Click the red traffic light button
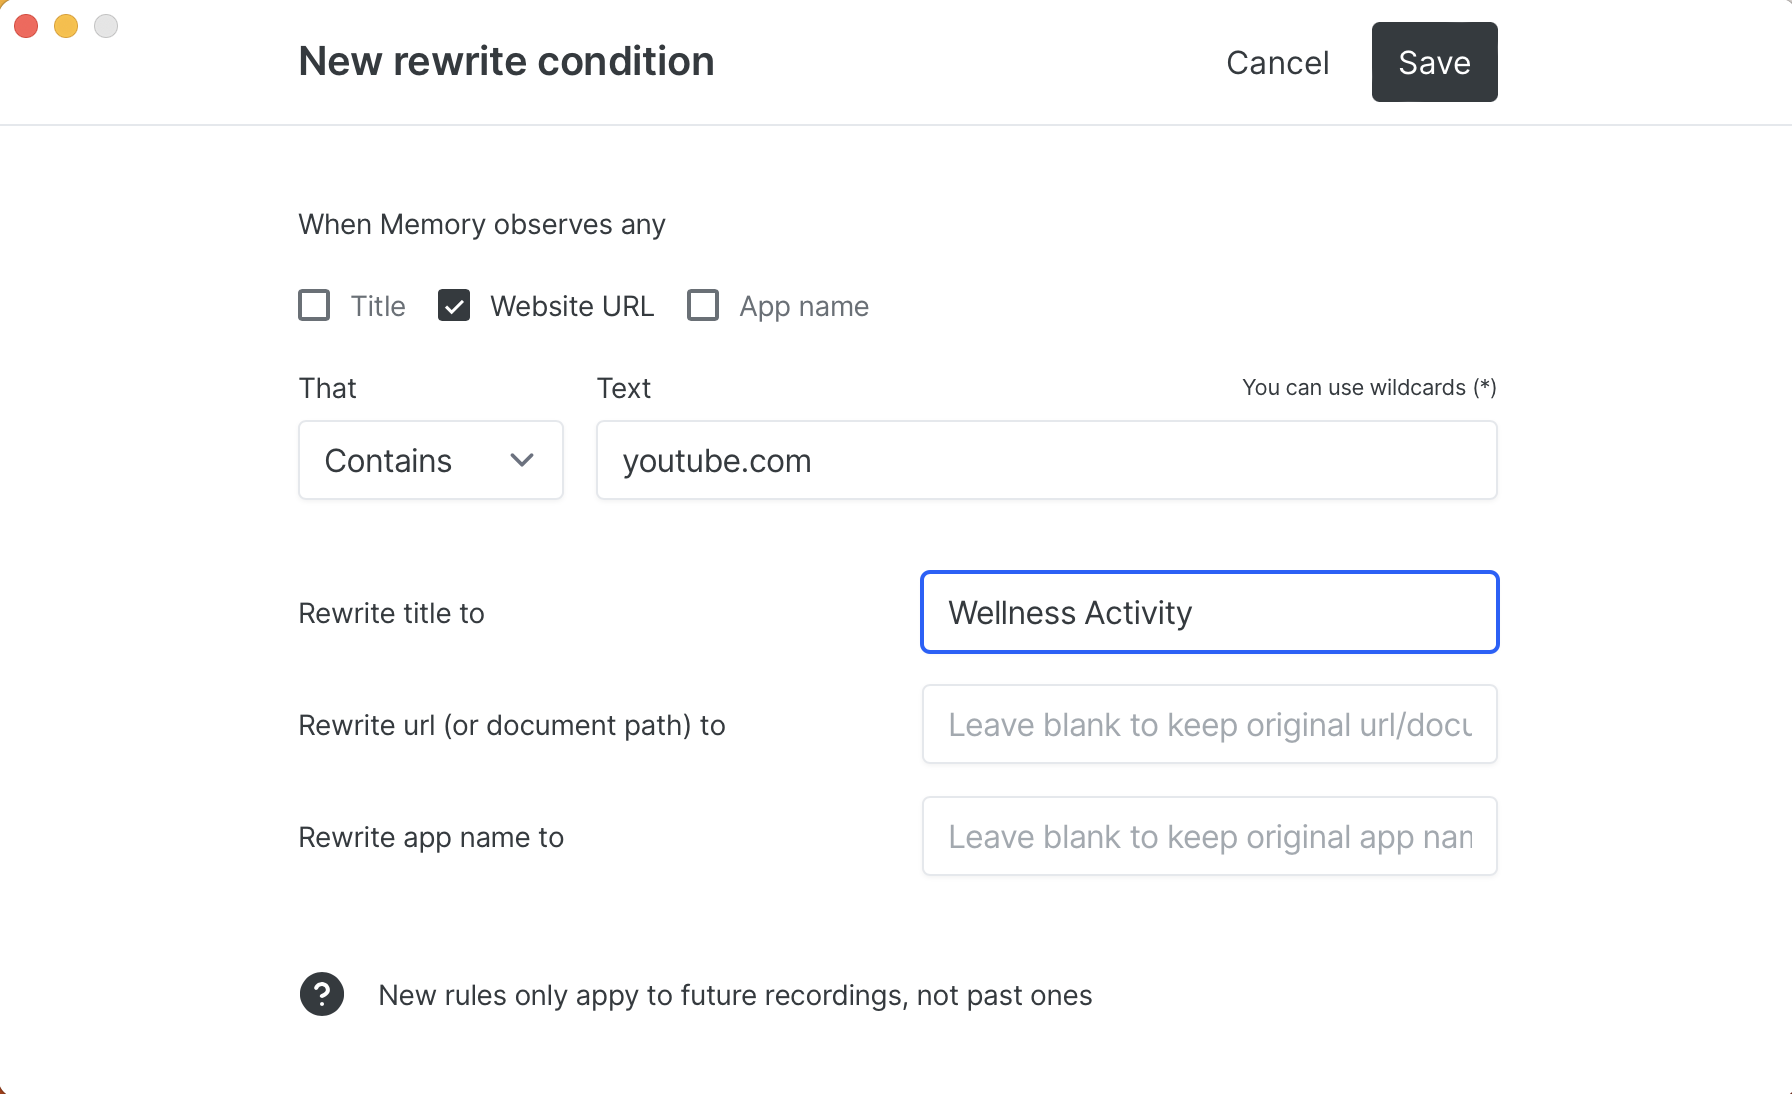Viewport: 1792px width, 1094px height. tap(26, 25)
